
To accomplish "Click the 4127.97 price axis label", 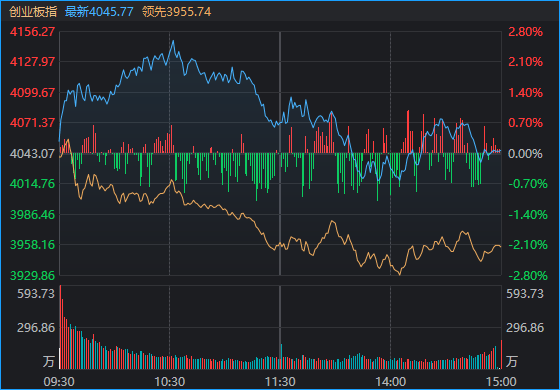I will [x=32, y=62].
